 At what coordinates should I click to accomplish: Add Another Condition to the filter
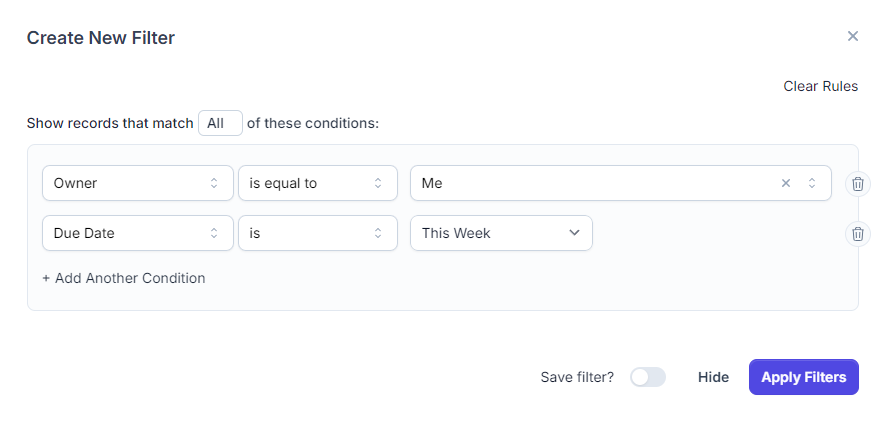(124, 278)
